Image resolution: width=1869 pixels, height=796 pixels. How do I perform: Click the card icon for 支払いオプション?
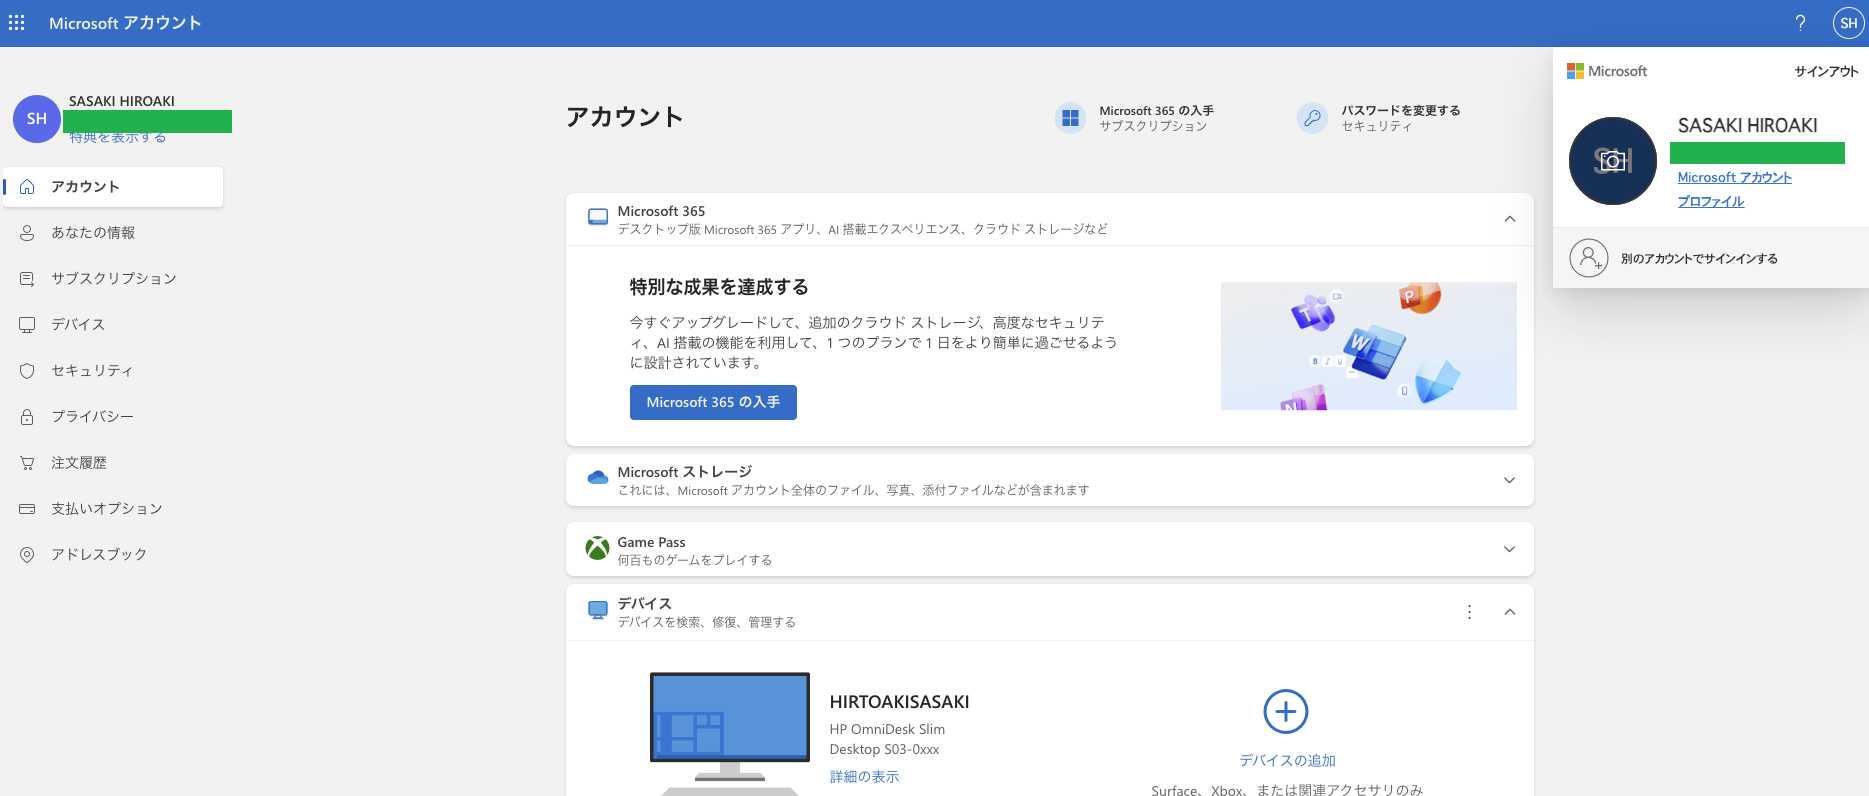pos(27,509)
